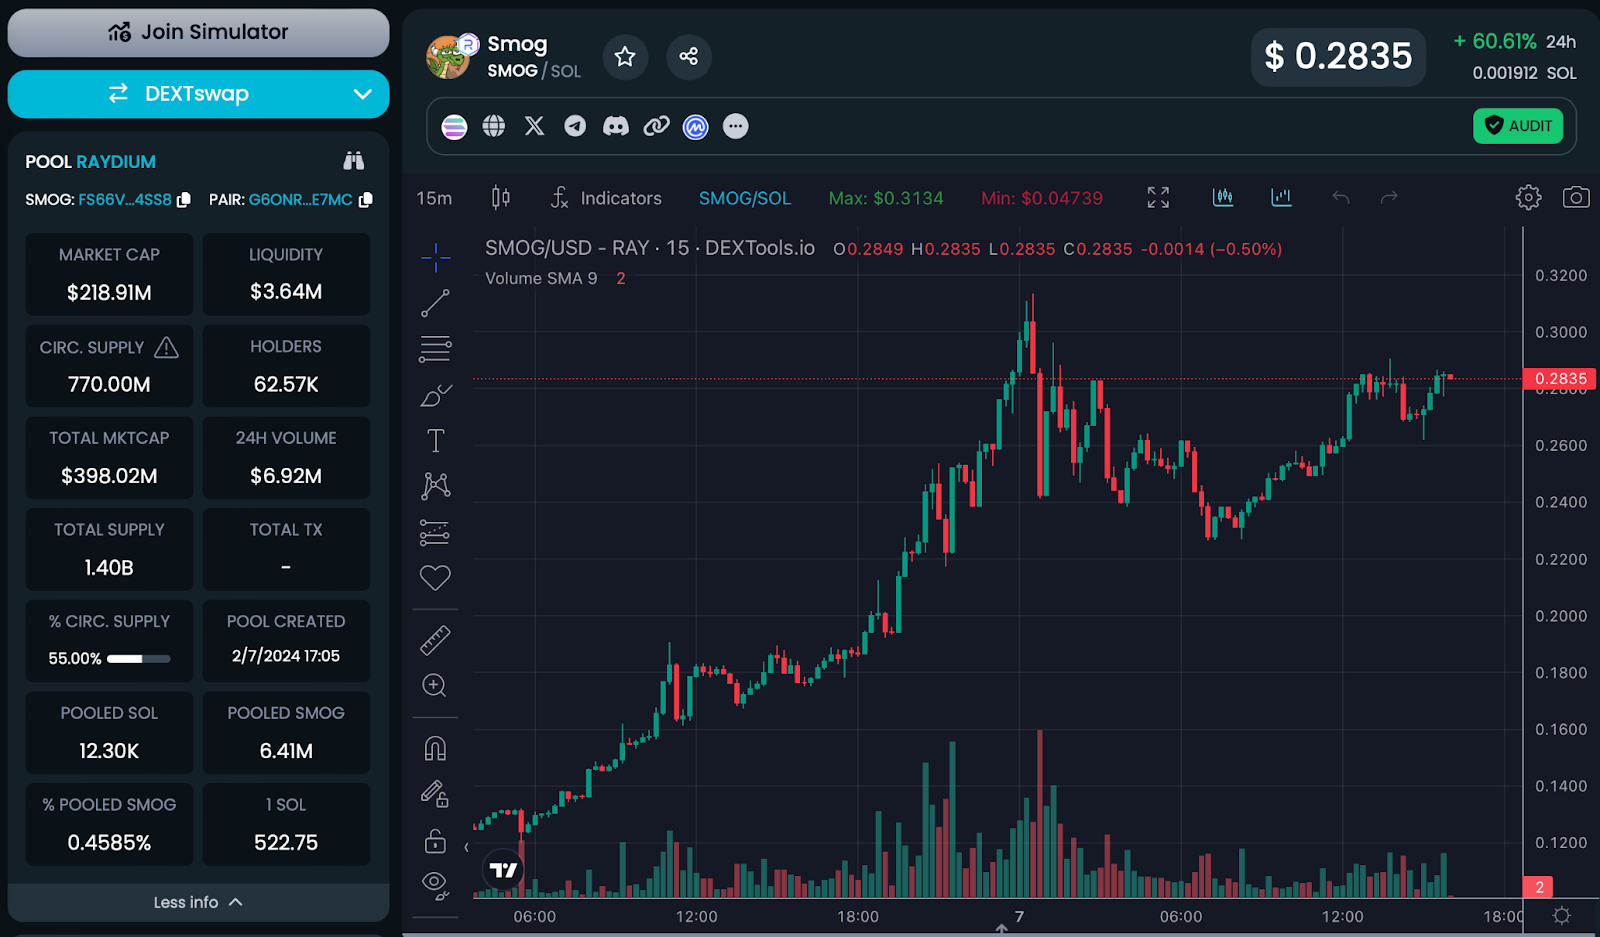Show more links with ellipsis icon
Screen dimensions: 1600x937
pos(736,126)
